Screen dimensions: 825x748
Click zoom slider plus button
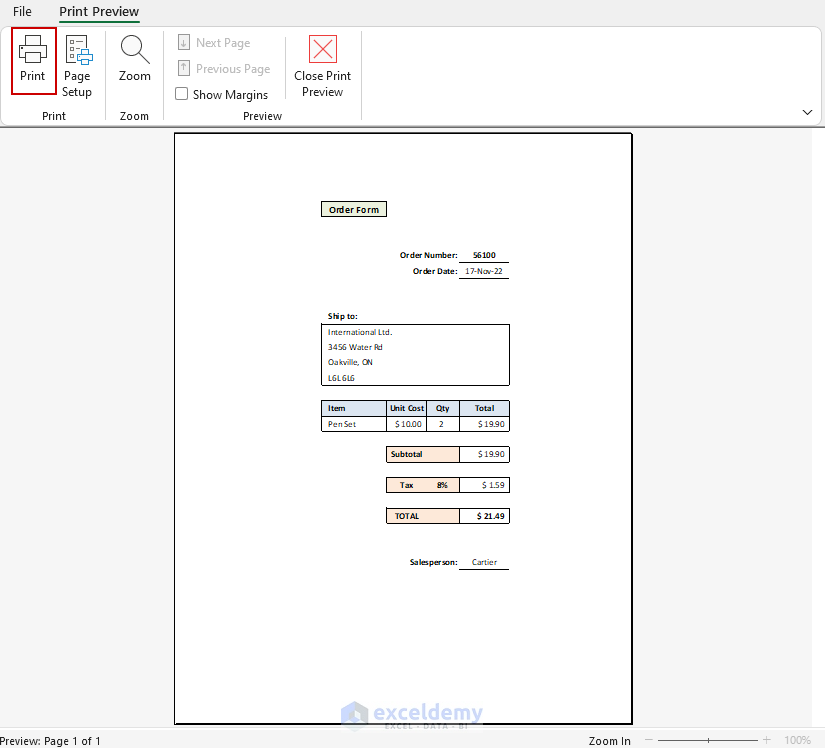point(767,740)
